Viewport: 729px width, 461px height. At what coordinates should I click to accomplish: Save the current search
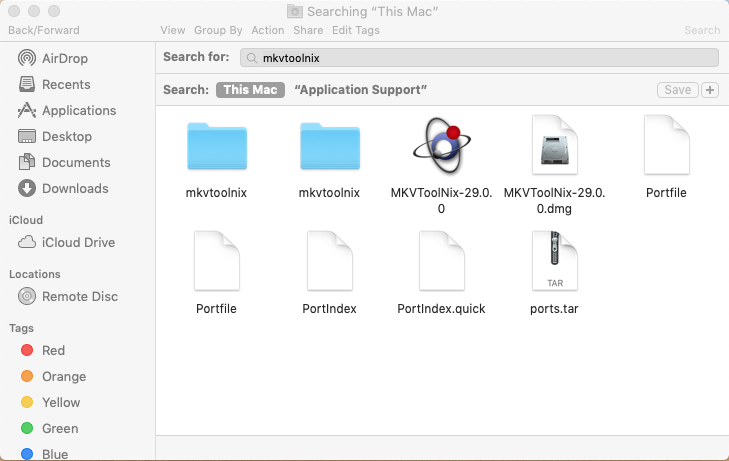pyautogui.click(x=678, y=90)
